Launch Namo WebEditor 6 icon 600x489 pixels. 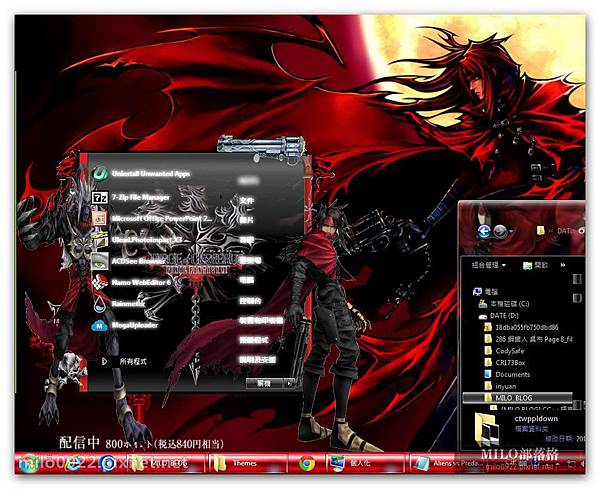(100, 282)
